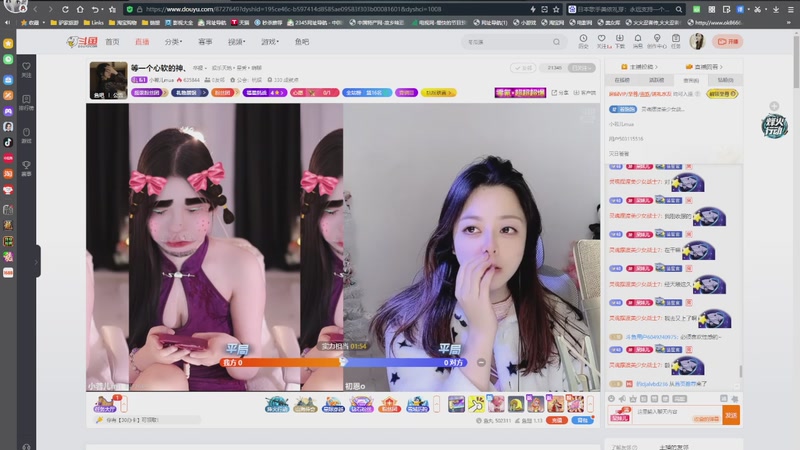Click the red 开播 start streaming button
The width and height of the screenshot is (800, 450).
coord(728,42)
